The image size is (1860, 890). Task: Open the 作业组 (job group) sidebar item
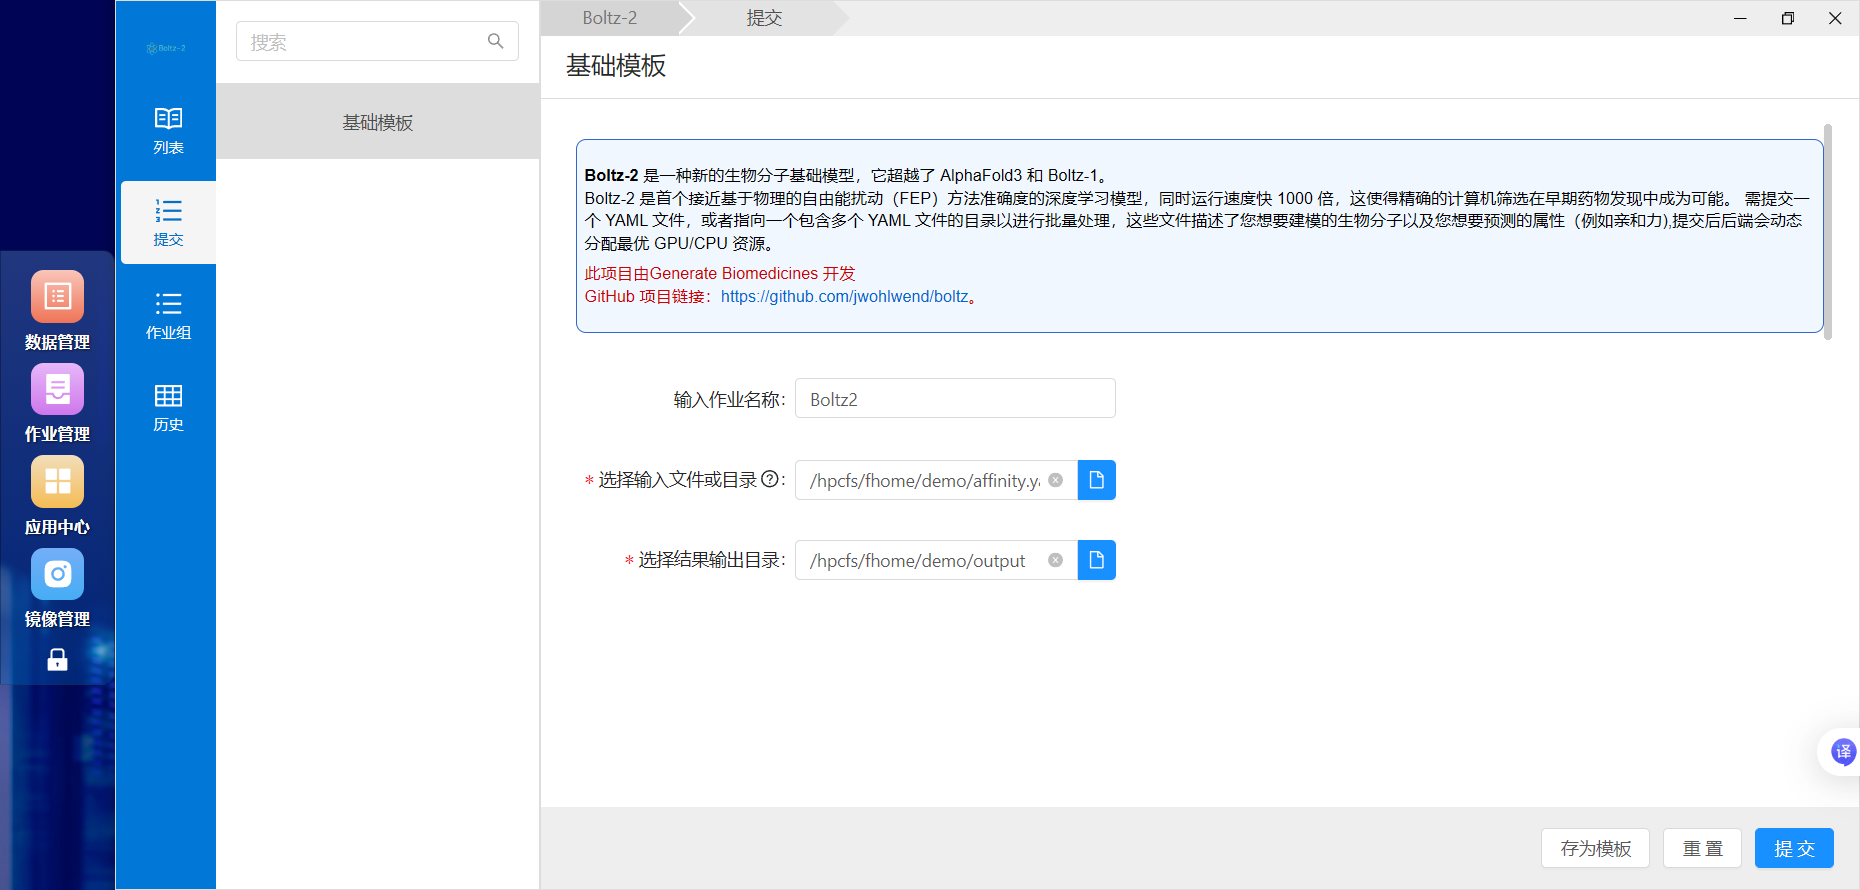[x=168, y=316]
